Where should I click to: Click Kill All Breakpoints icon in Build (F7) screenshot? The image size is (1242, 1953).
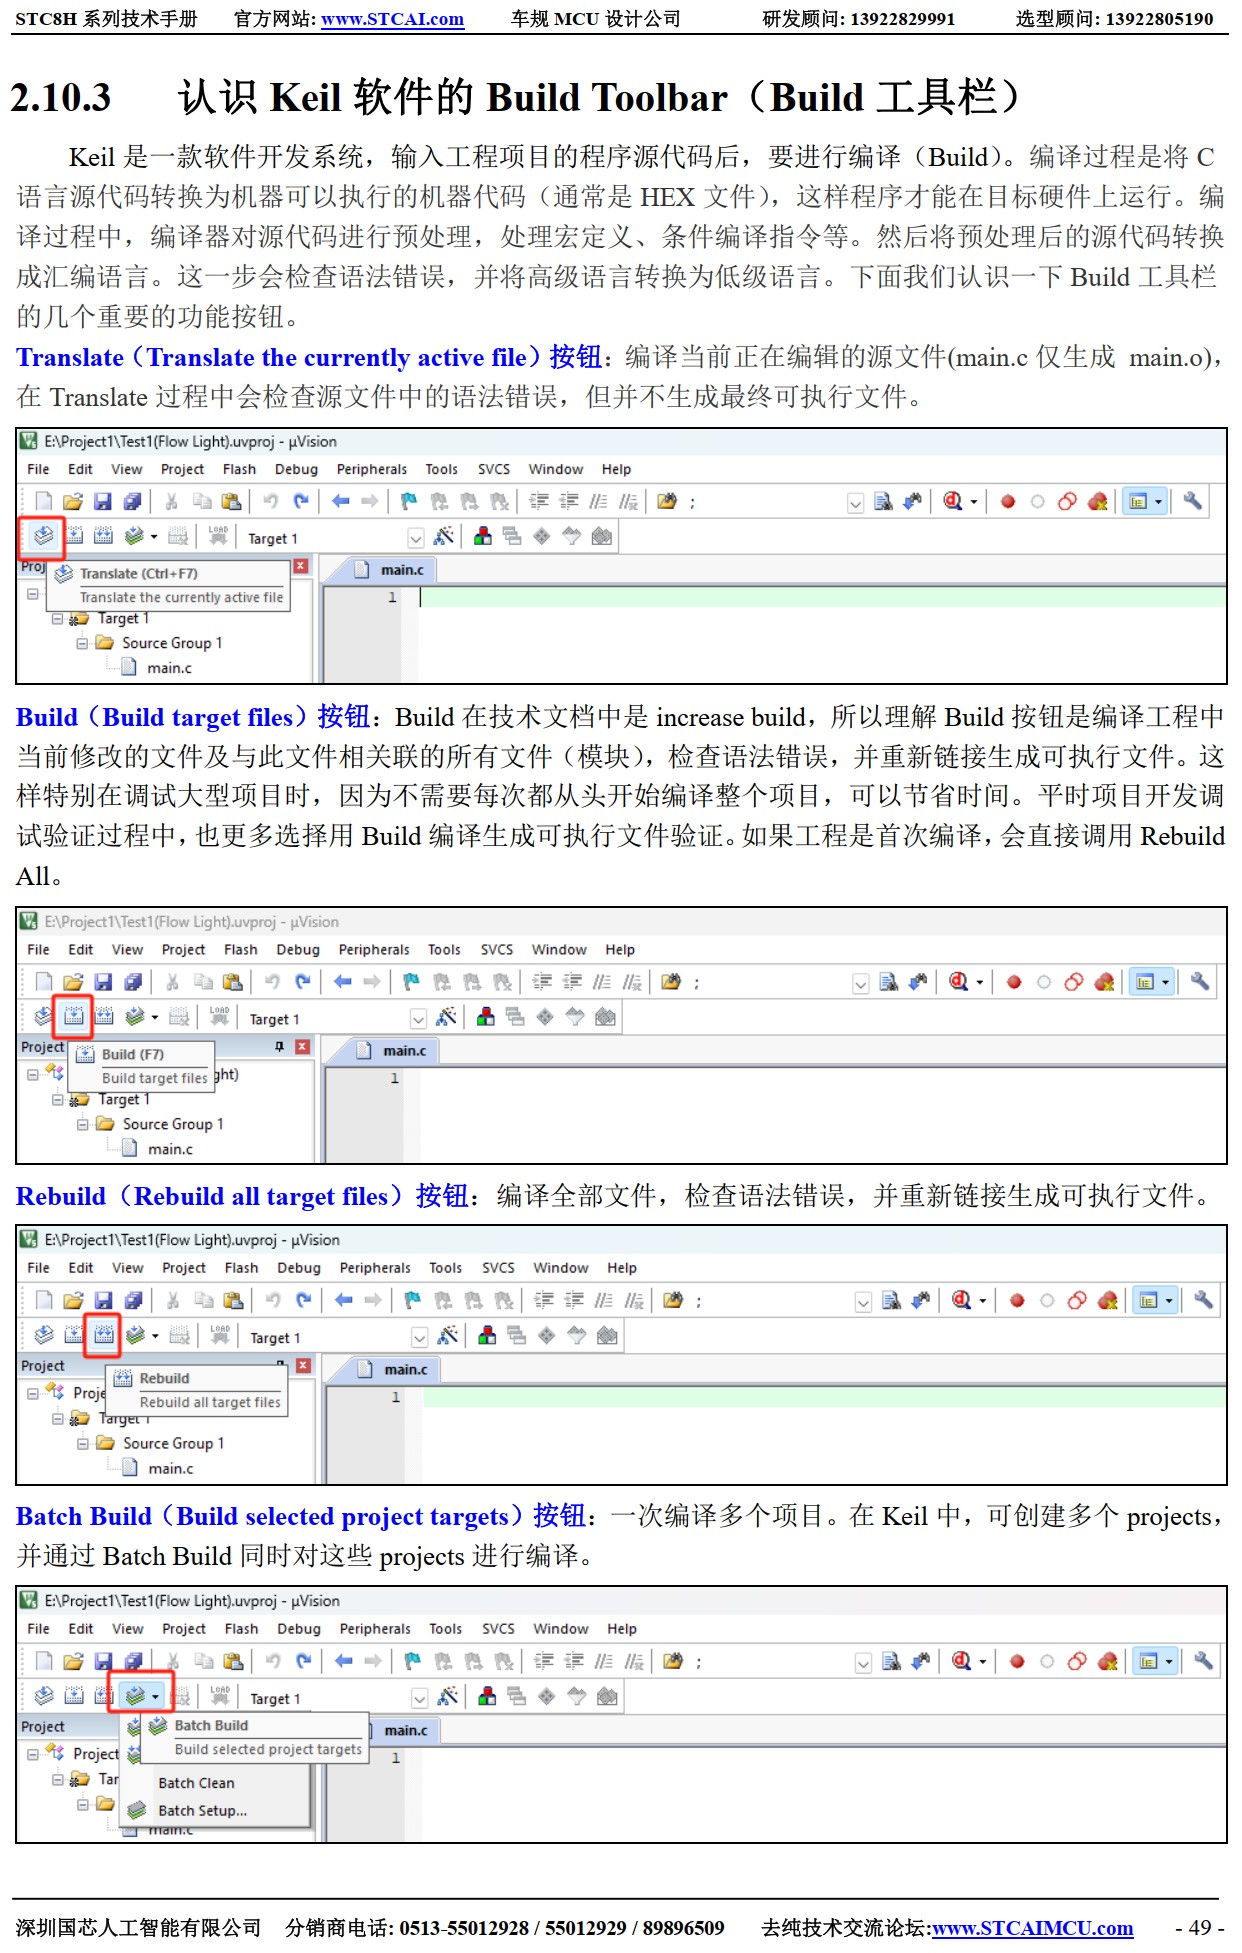[1104, 982]
